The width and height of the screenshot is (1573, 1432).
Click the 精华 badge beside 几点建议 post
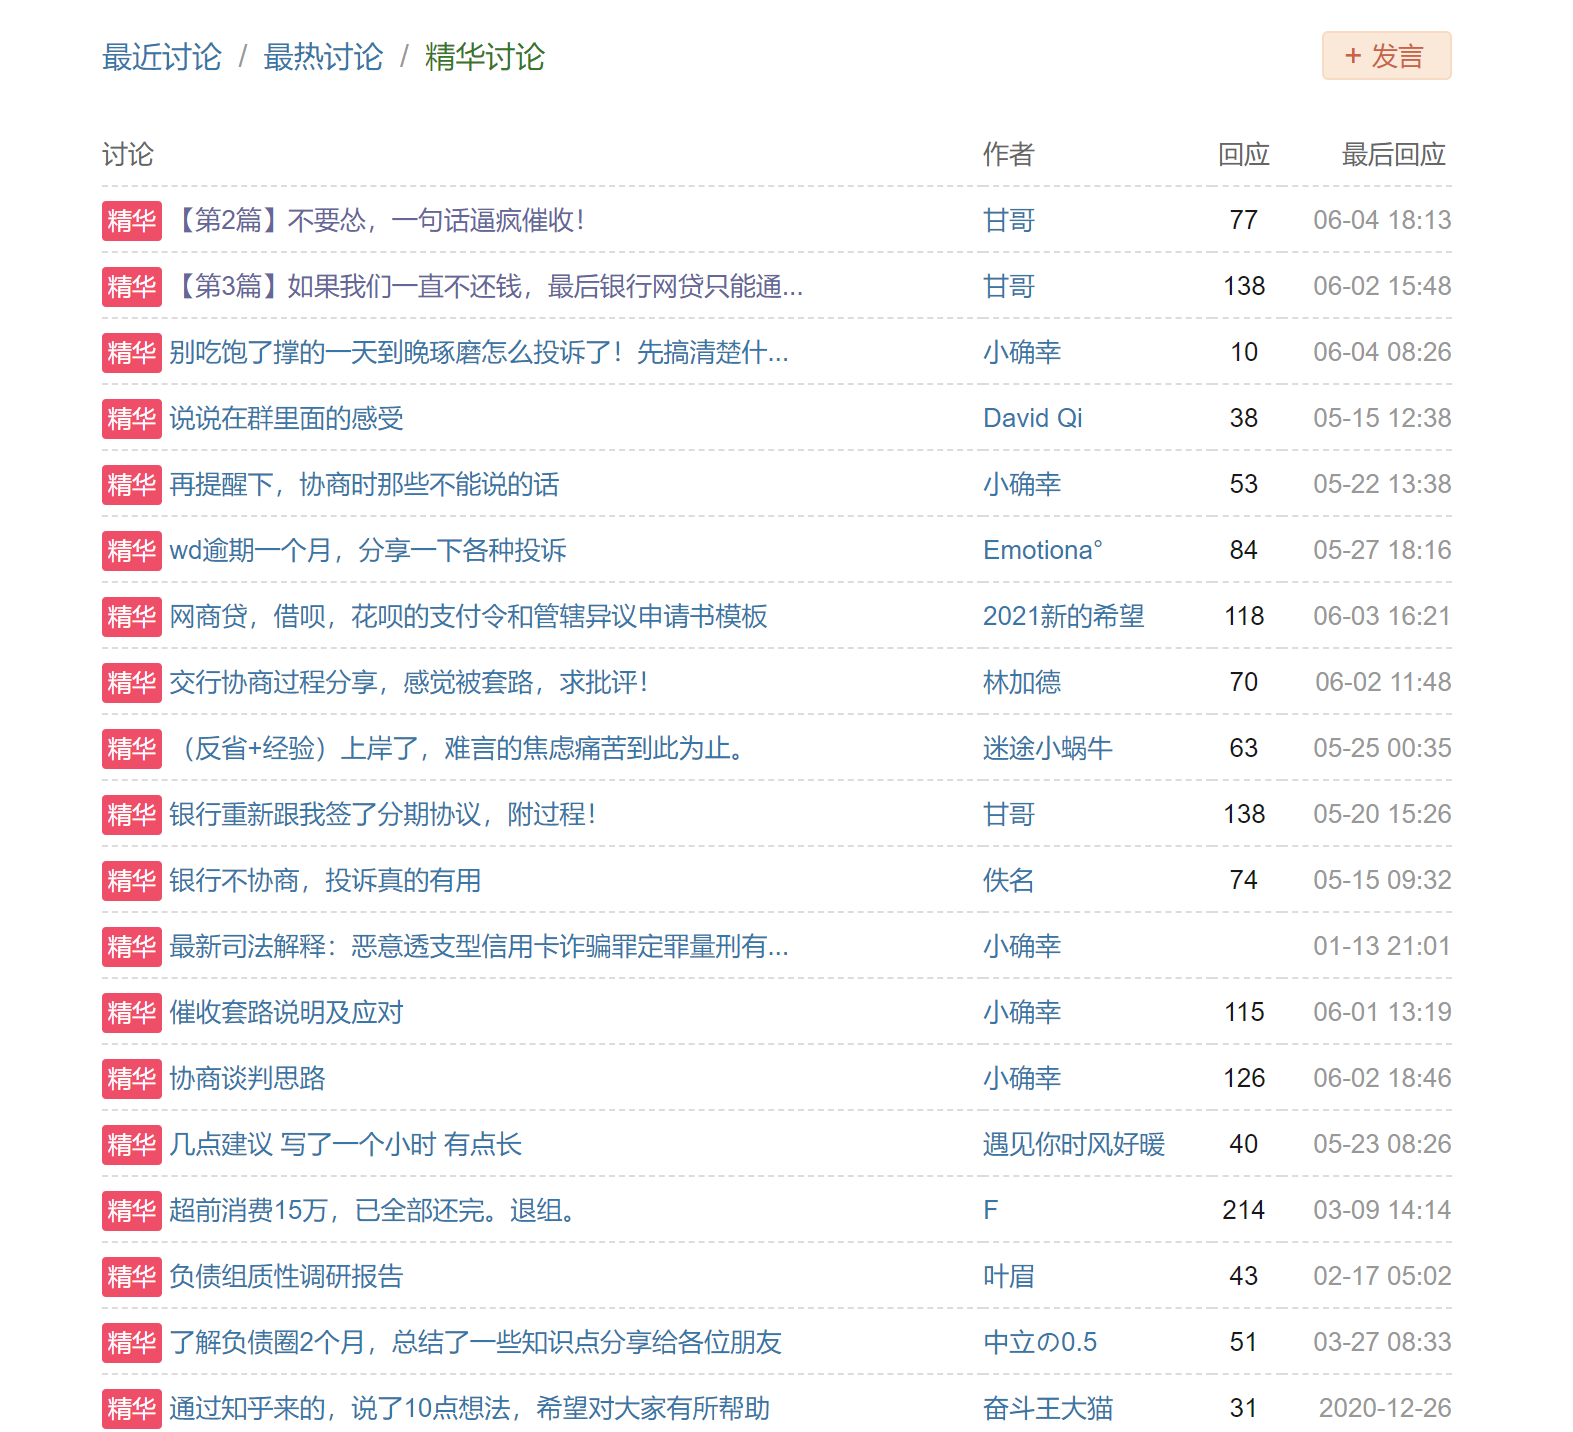tap(132, 1144)
